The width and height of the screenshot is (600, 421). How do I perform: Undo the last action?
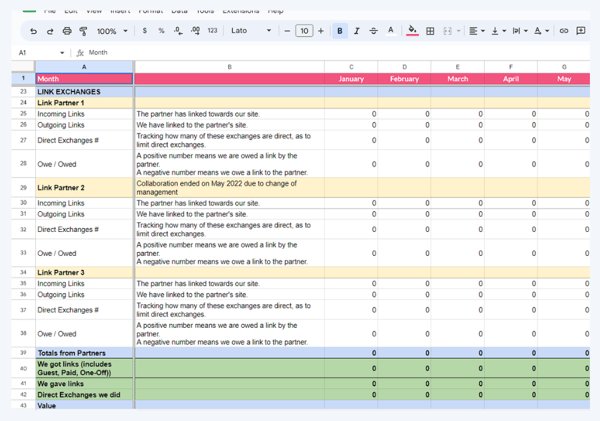tap(34, 31)
